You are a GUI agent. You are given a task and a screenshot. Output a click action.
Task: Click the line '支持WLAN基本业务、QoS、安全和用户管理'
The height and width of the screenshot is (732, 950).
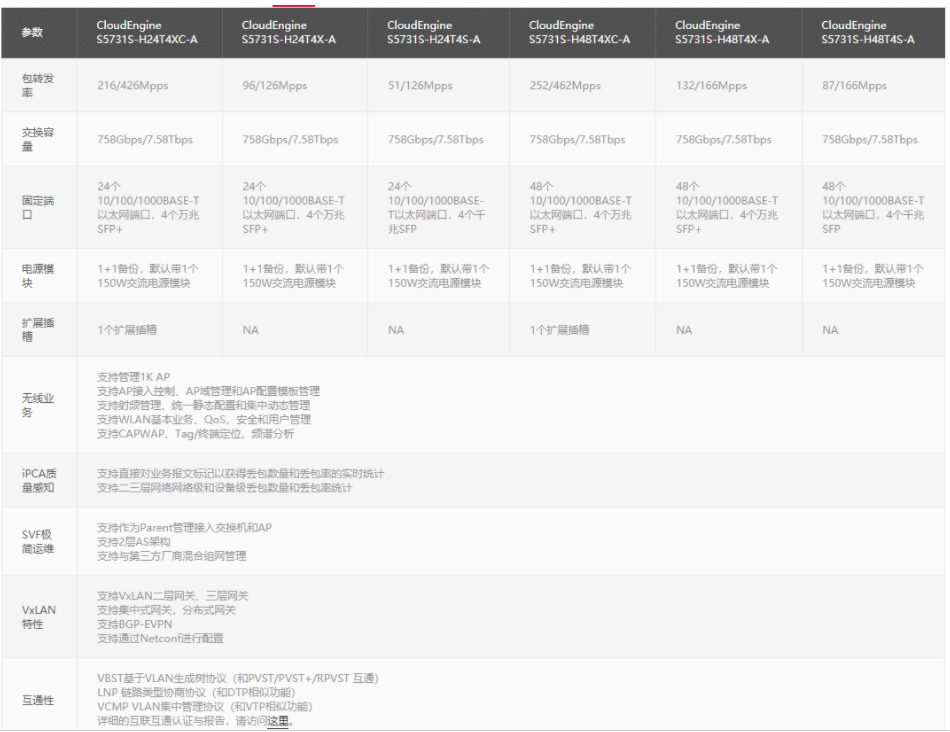pyautogui.click(x=204, y=419)
